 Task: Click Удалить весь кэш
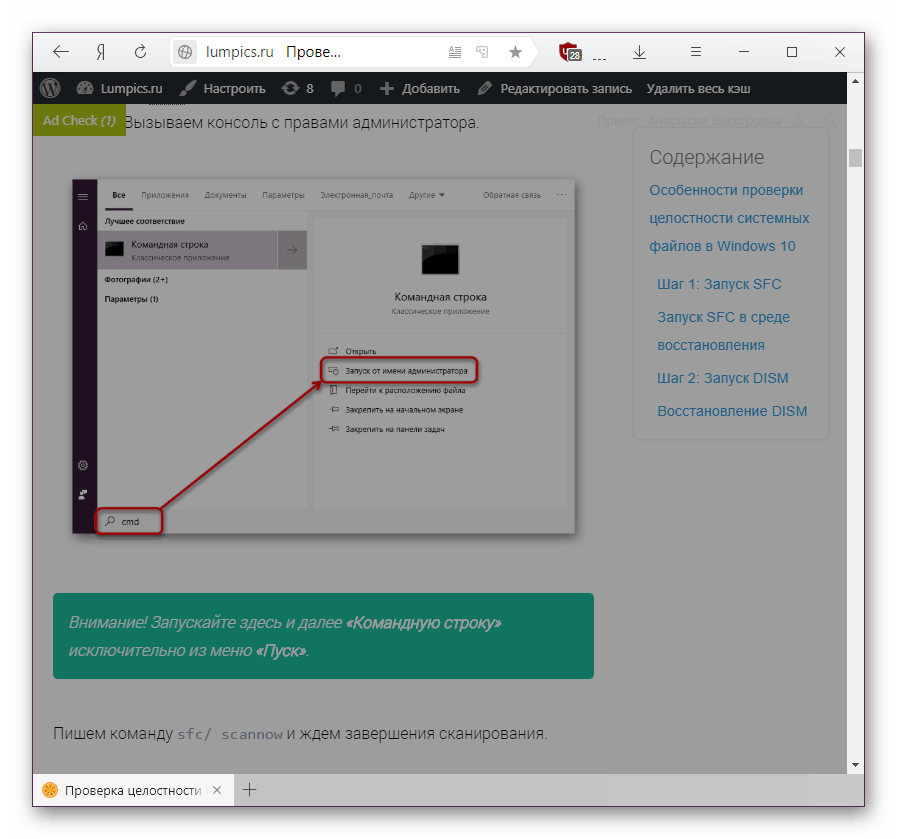click(698, 89)
